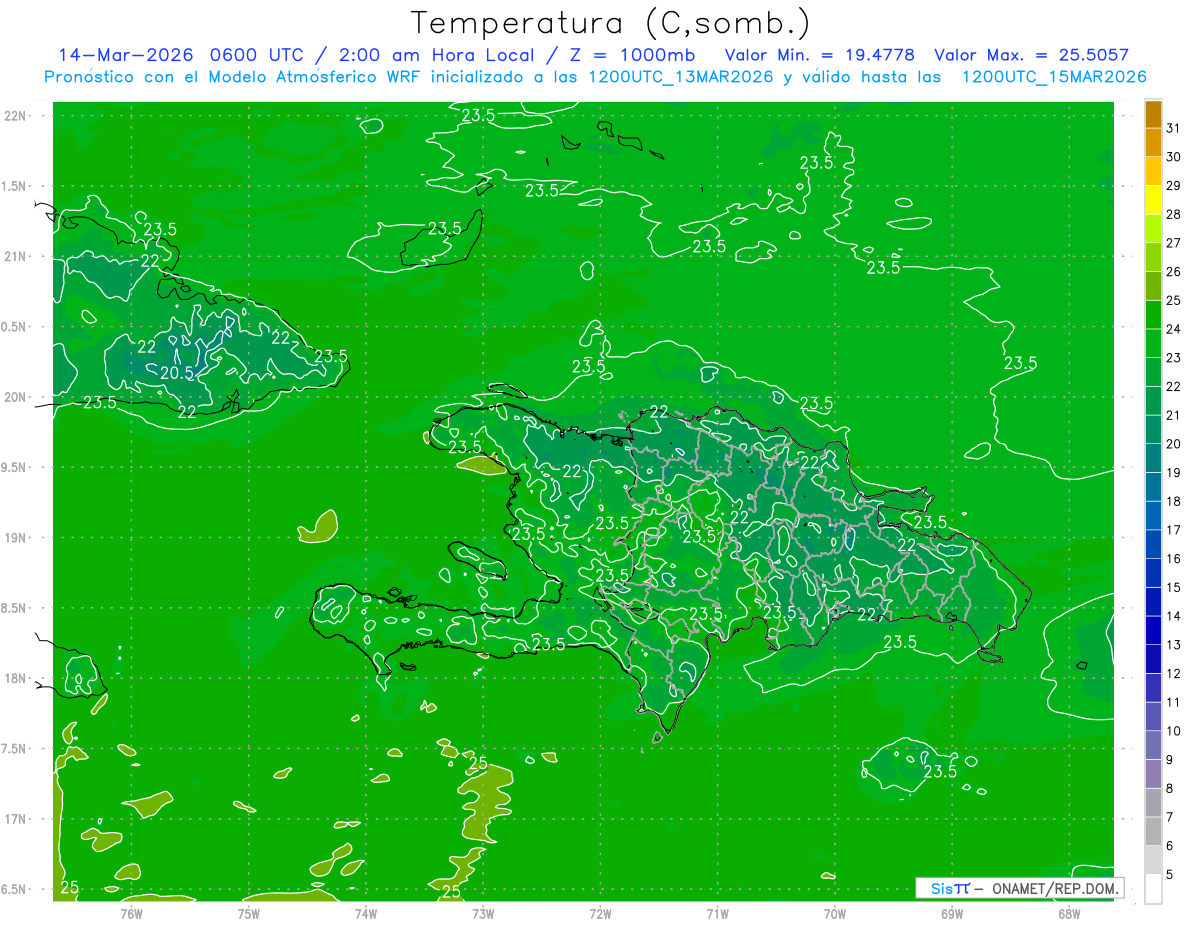Click the 'Valor Max. = 25.5057' readout

[x=1031, y=55]
